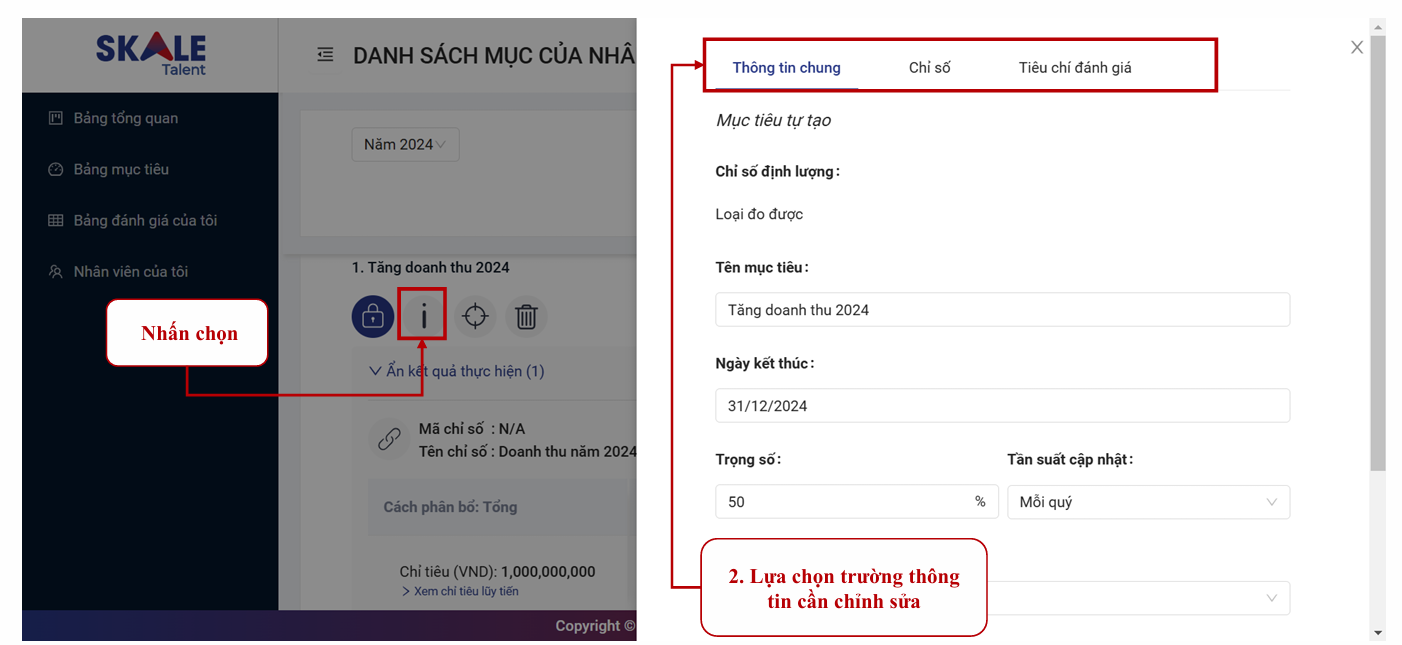The image size is (1402, 645).
Task: Open Nhân viên của tôi page
Action: 130,271
